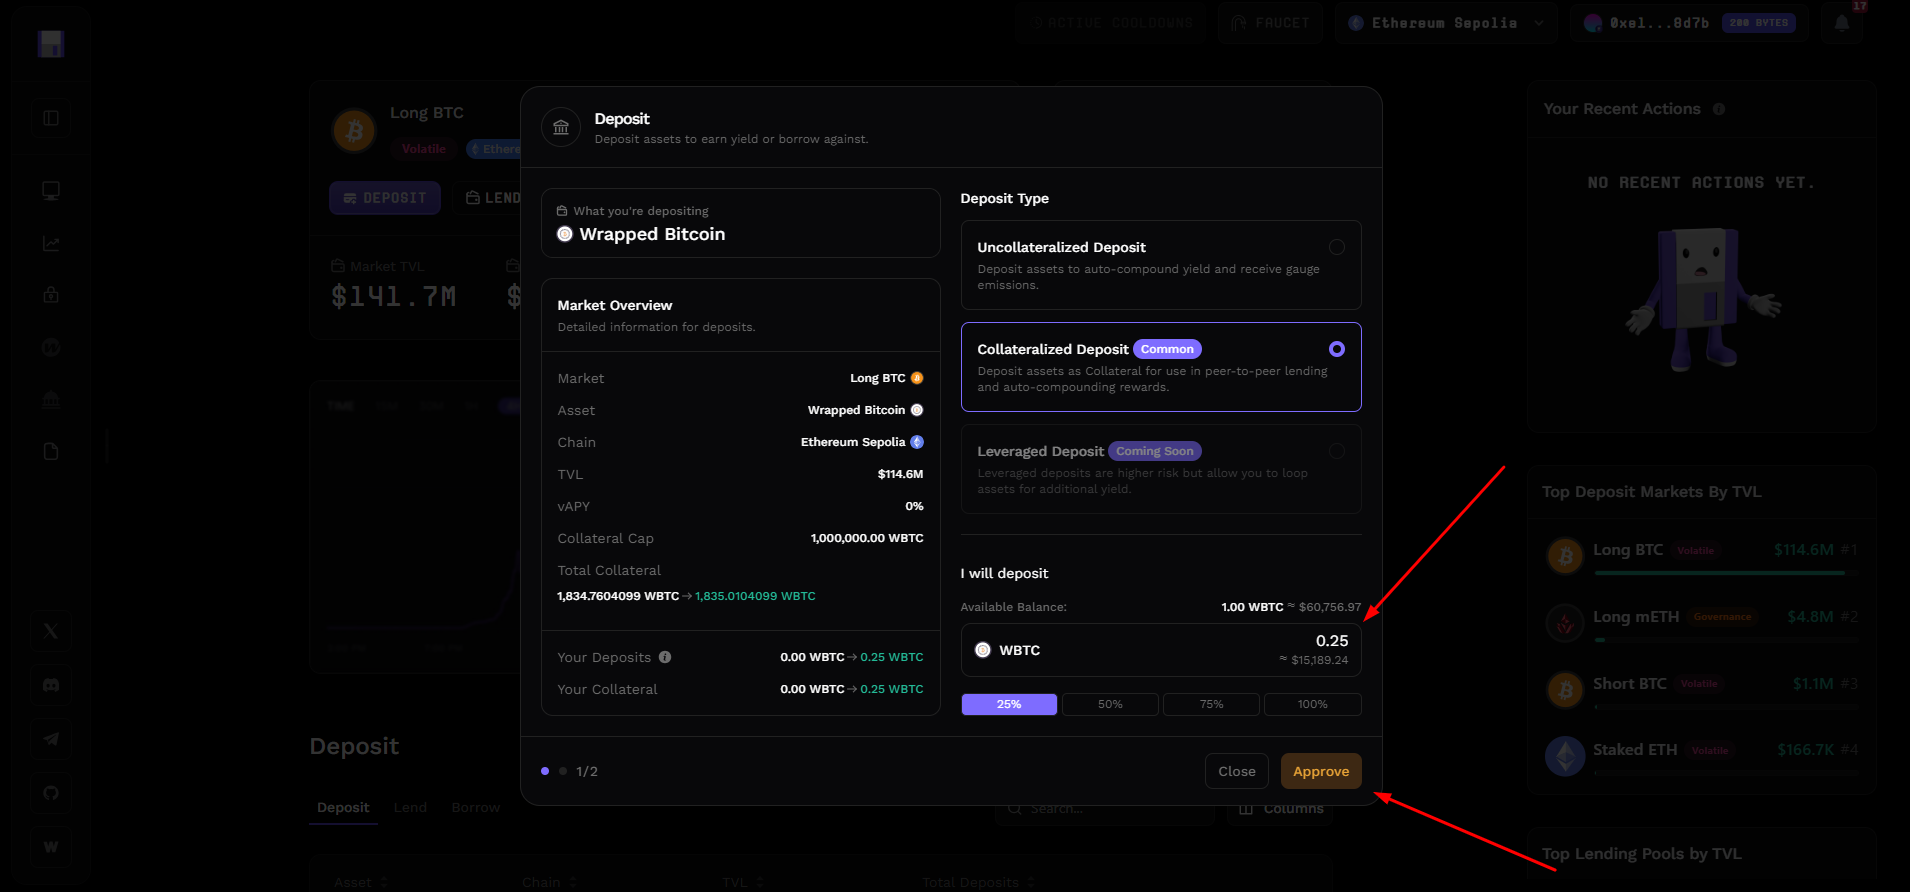Switch to the Deposit tab below
Image resolution: width=1910 pixels, height=892 pixels.
coord(343,808)
